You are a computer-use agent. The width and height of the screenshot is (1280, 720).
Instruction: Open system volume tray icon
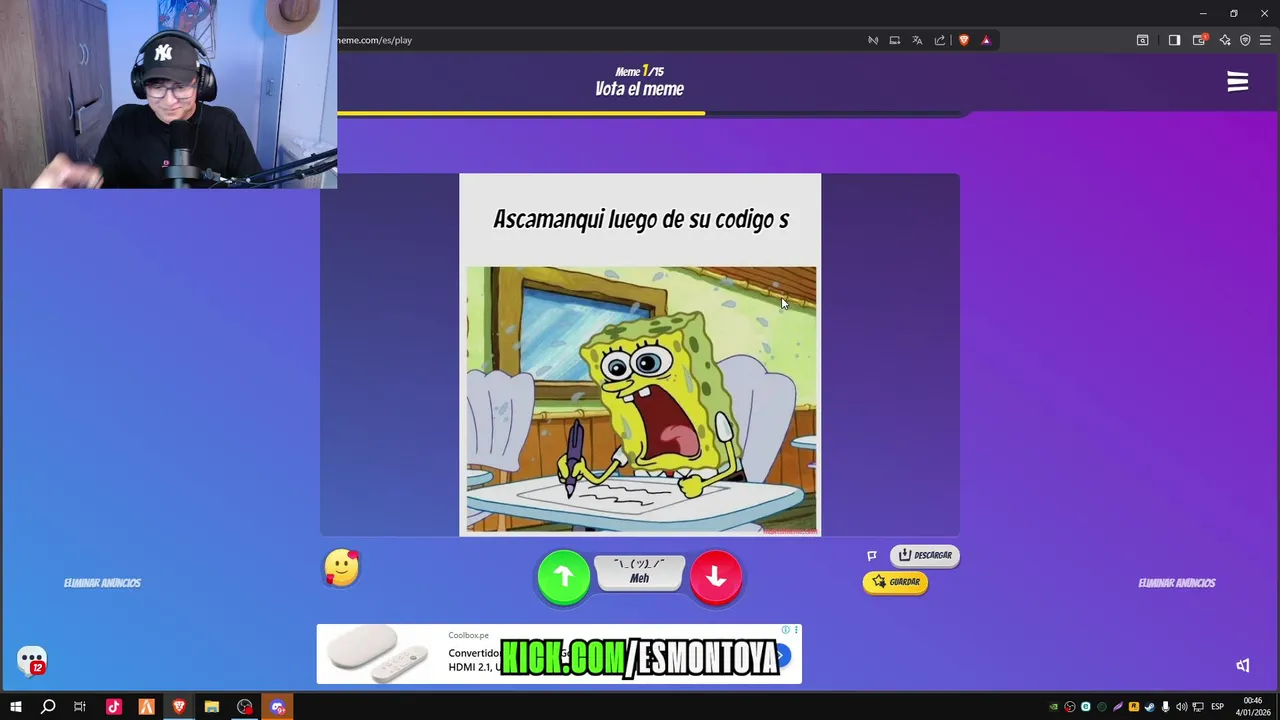point(1182,707)
